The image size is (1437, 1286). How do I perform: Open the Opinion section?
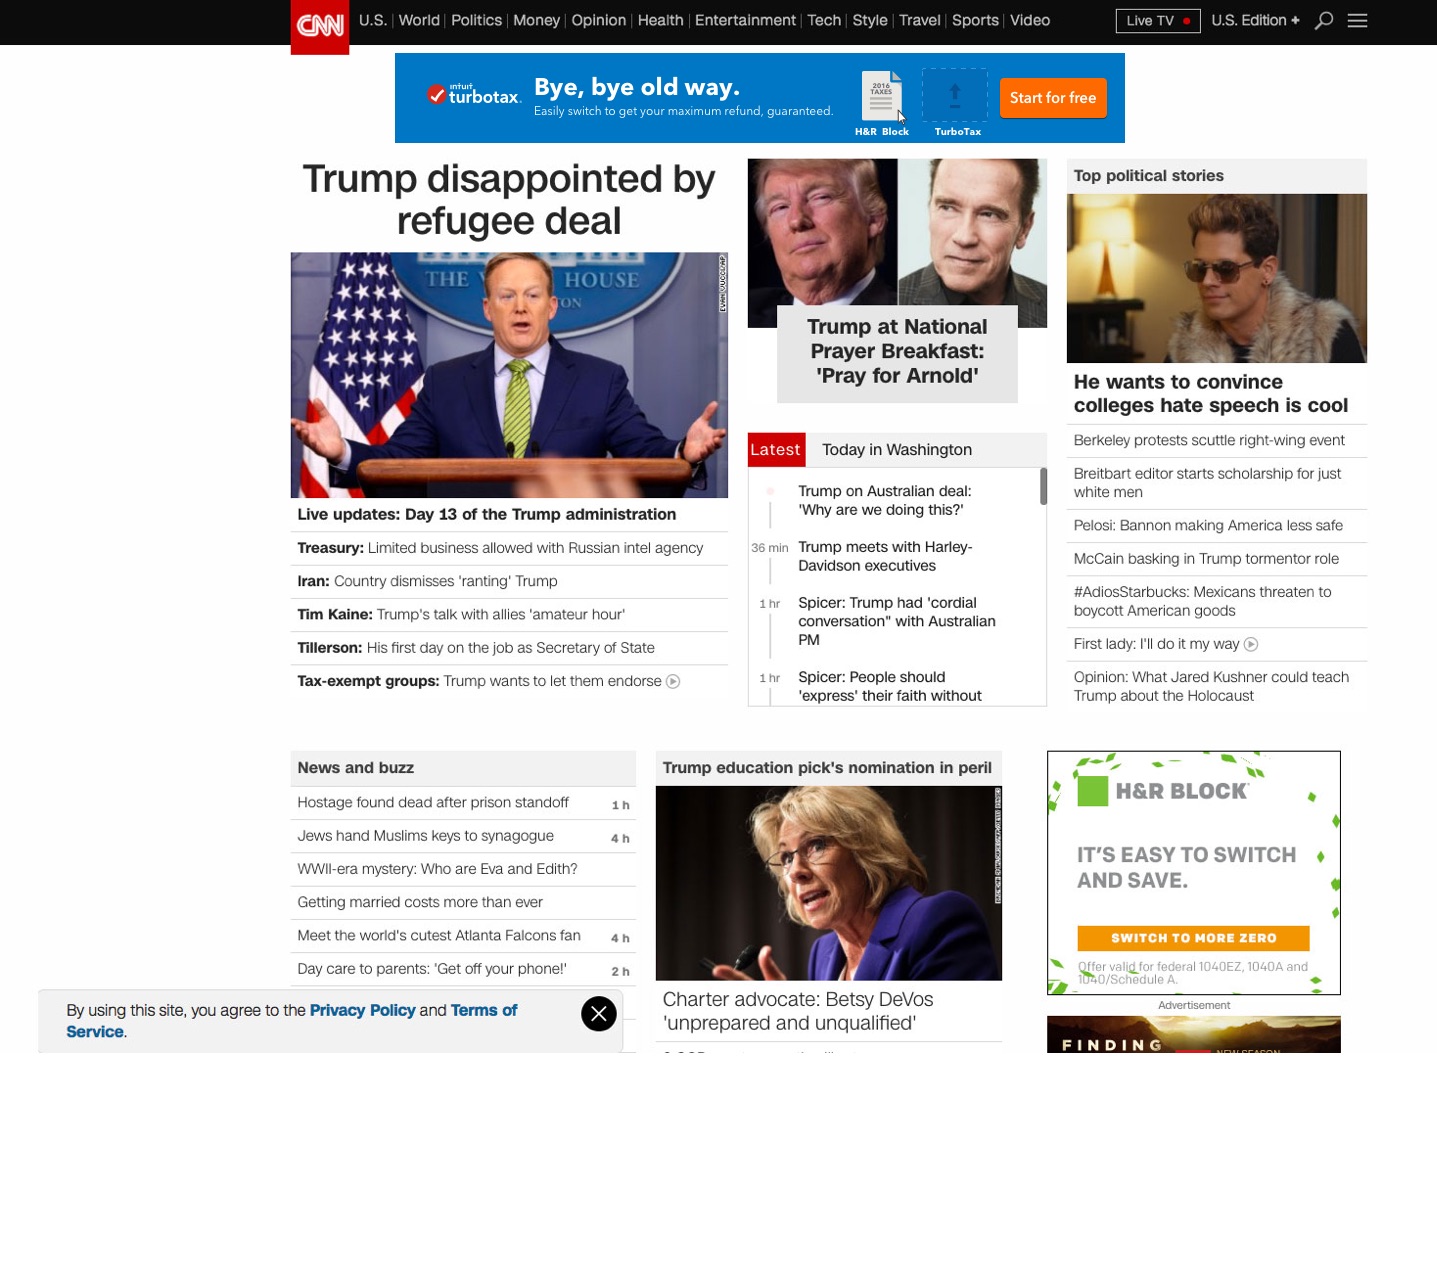pyautogui.click(x=598, y=21)
